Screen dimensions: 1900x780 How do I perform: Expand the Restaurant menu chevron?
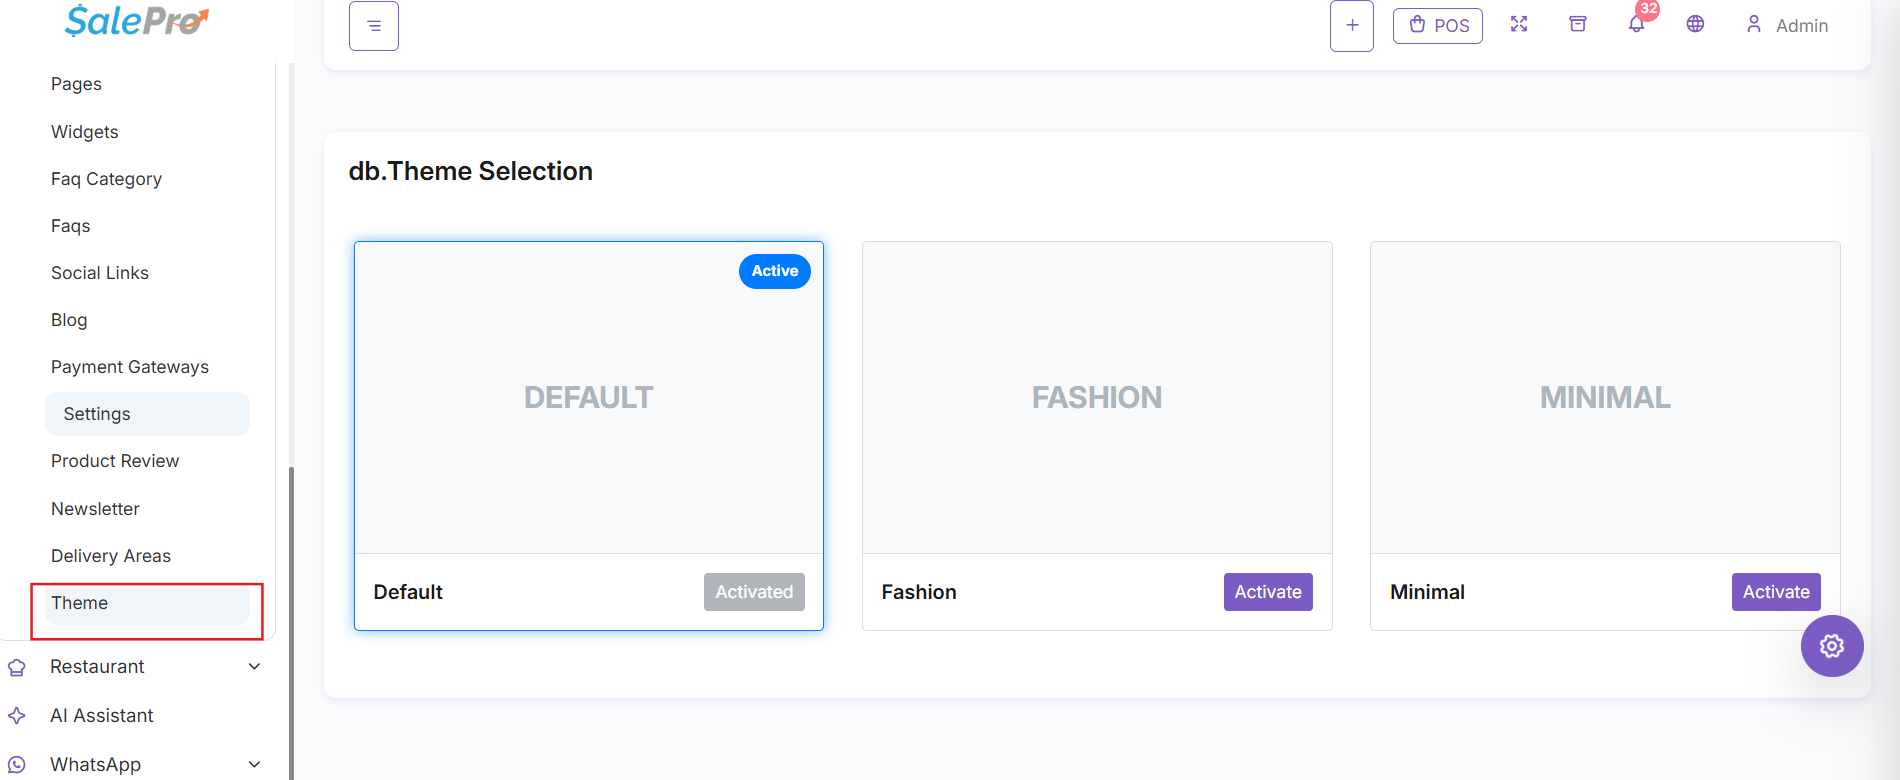tap(254, 667)
